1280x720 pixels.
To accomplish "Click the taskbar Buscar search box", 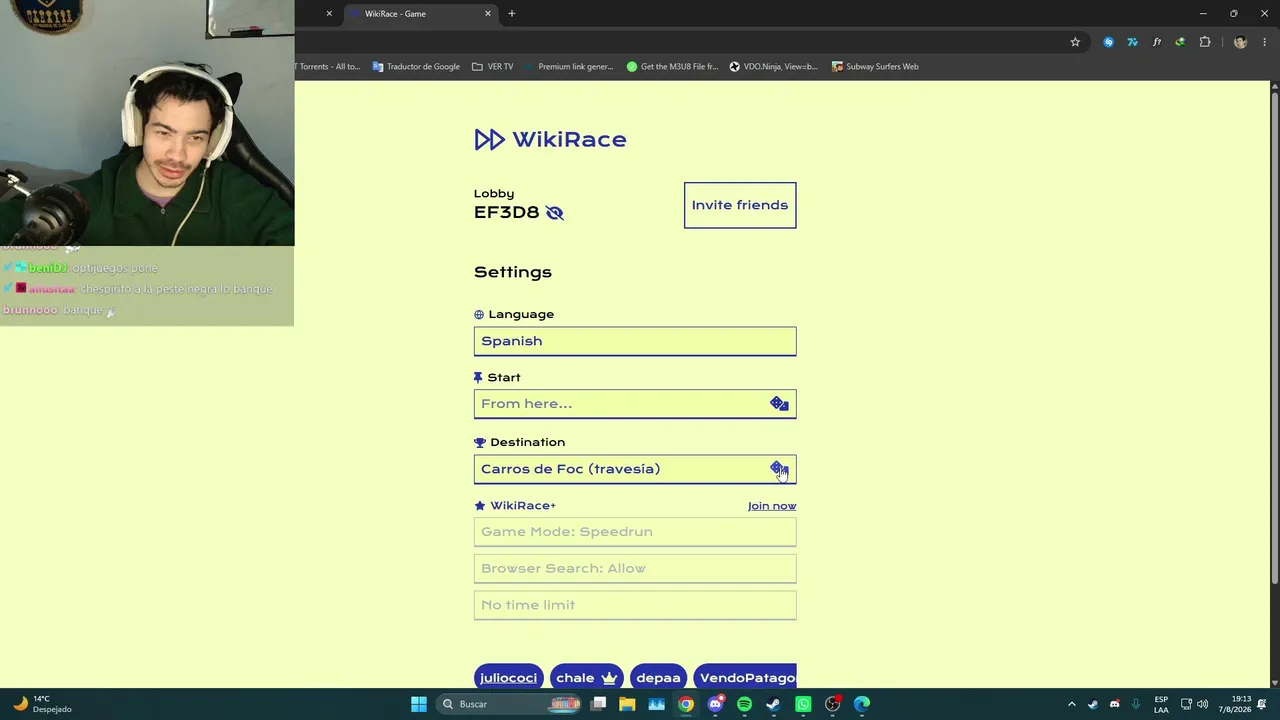I will click(x=510, y=704).
